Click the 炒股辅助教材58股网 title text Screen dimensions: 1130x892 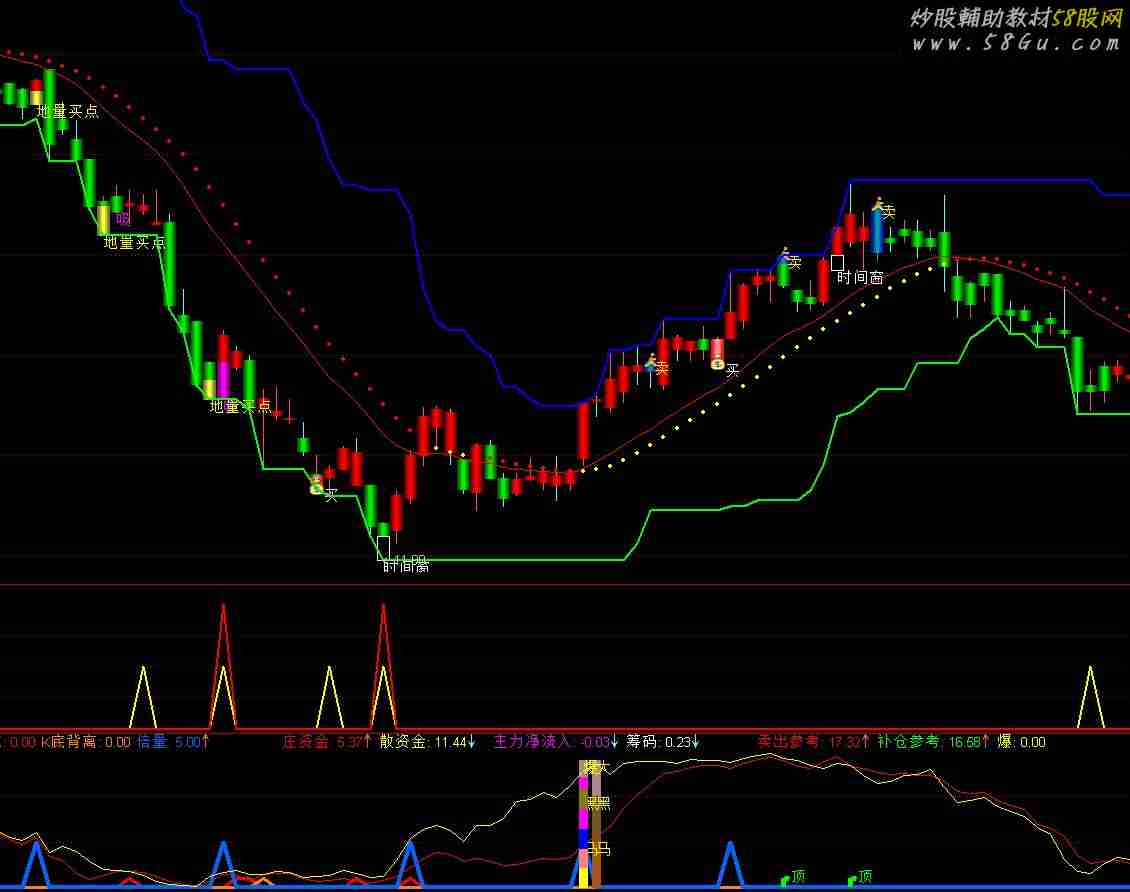1016,17
